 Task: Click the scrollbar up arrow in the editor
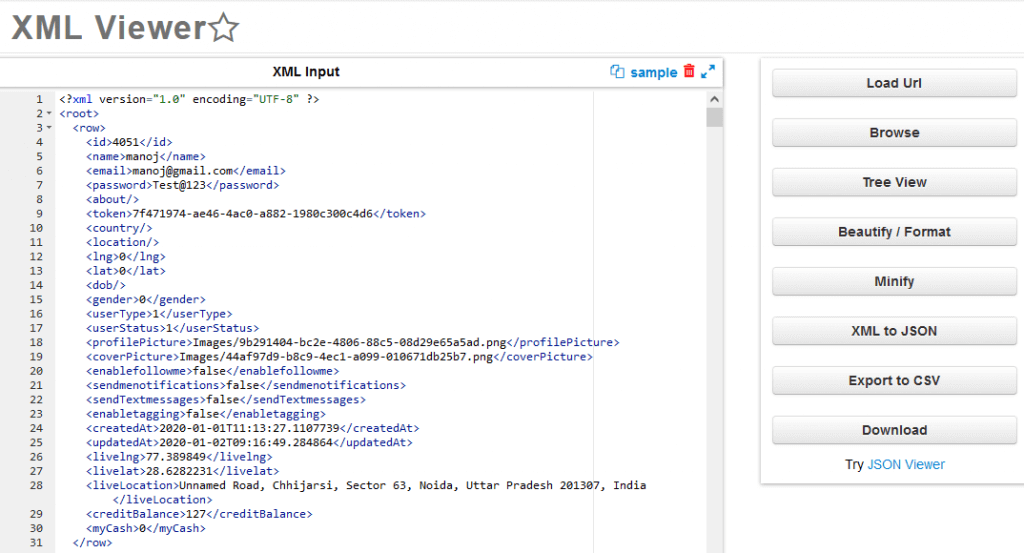coord(714,99)
